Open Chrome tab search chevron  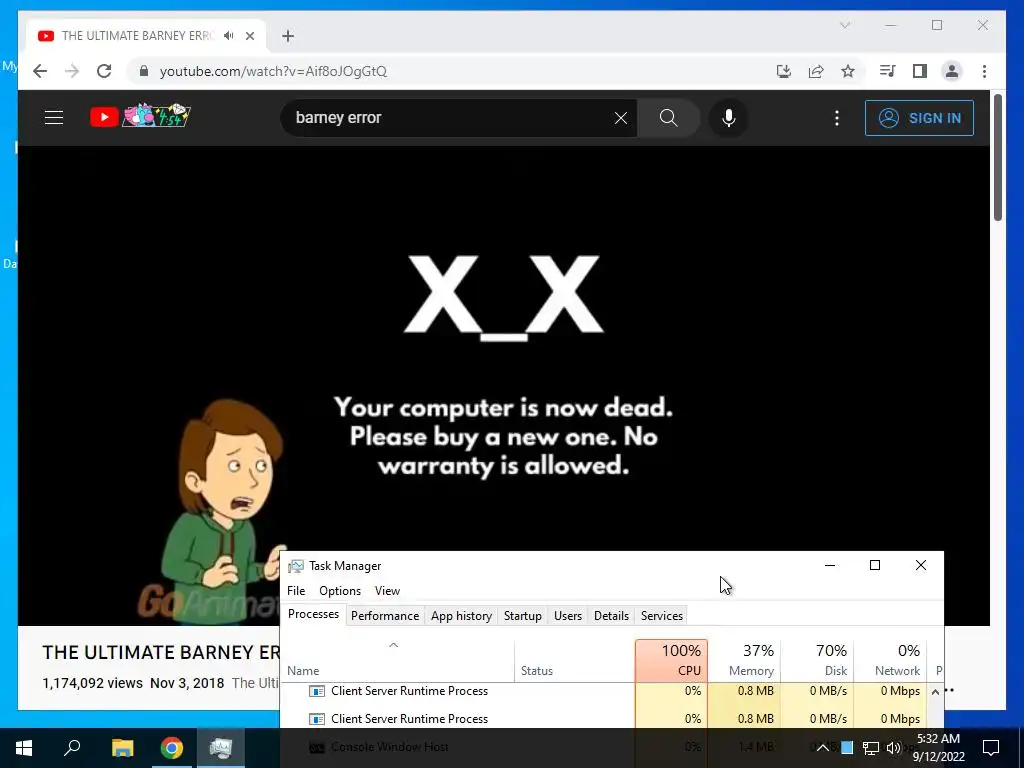844,25
